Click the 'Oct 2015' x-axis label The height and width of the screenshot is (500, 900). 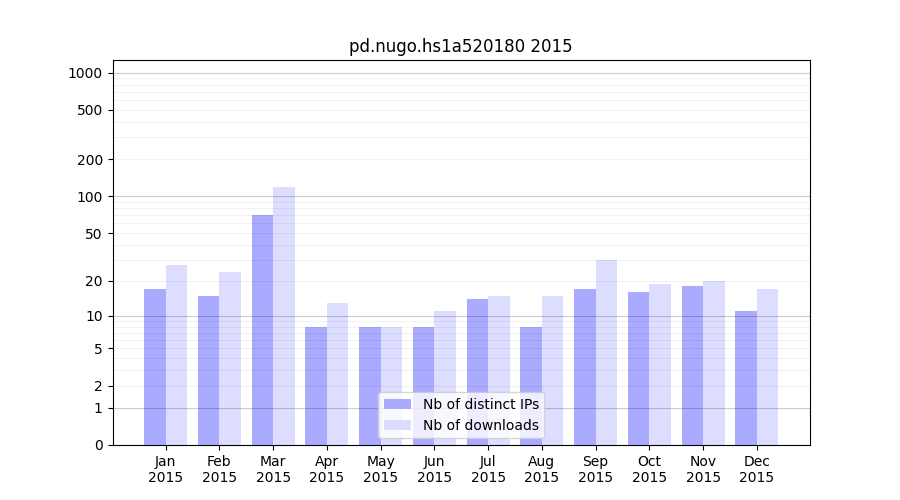pos(649,469)
